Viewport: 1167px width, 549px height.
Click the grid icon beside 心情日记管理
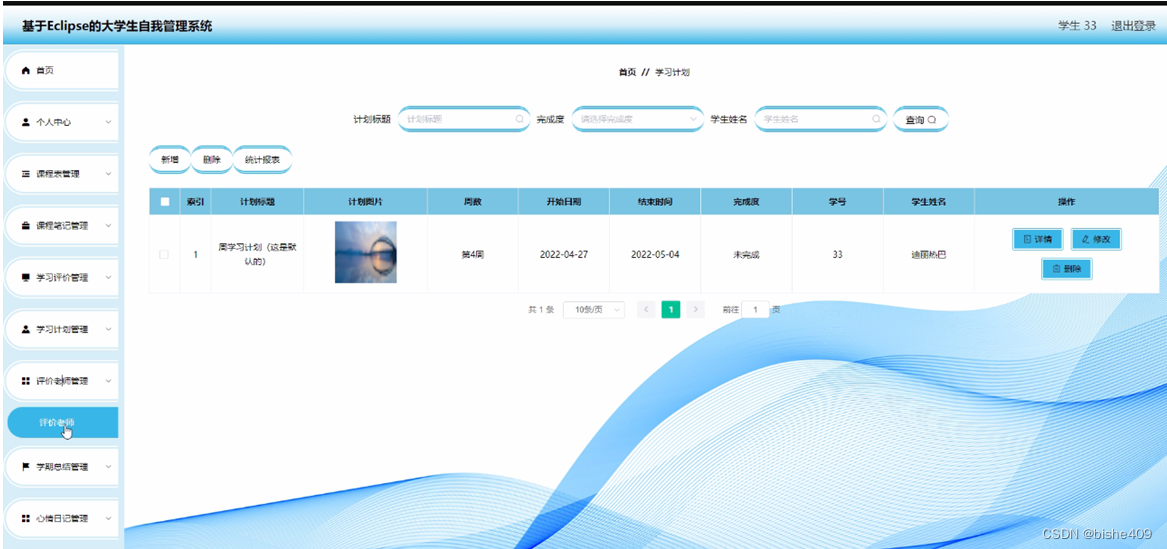click(x=26, y=518)
